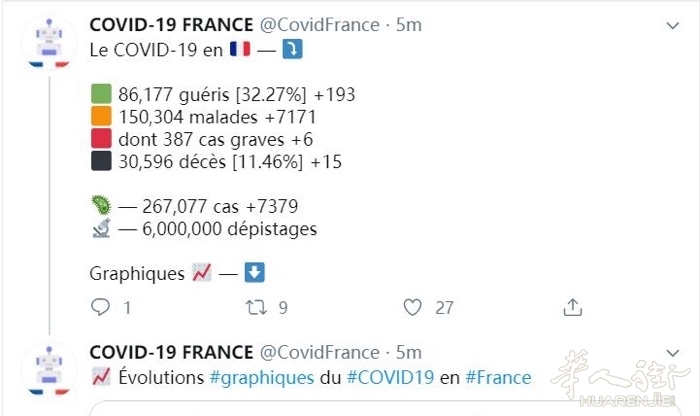Open share options for the first tweet
This screenshot has width=700, height=416.
pos(573,307)
